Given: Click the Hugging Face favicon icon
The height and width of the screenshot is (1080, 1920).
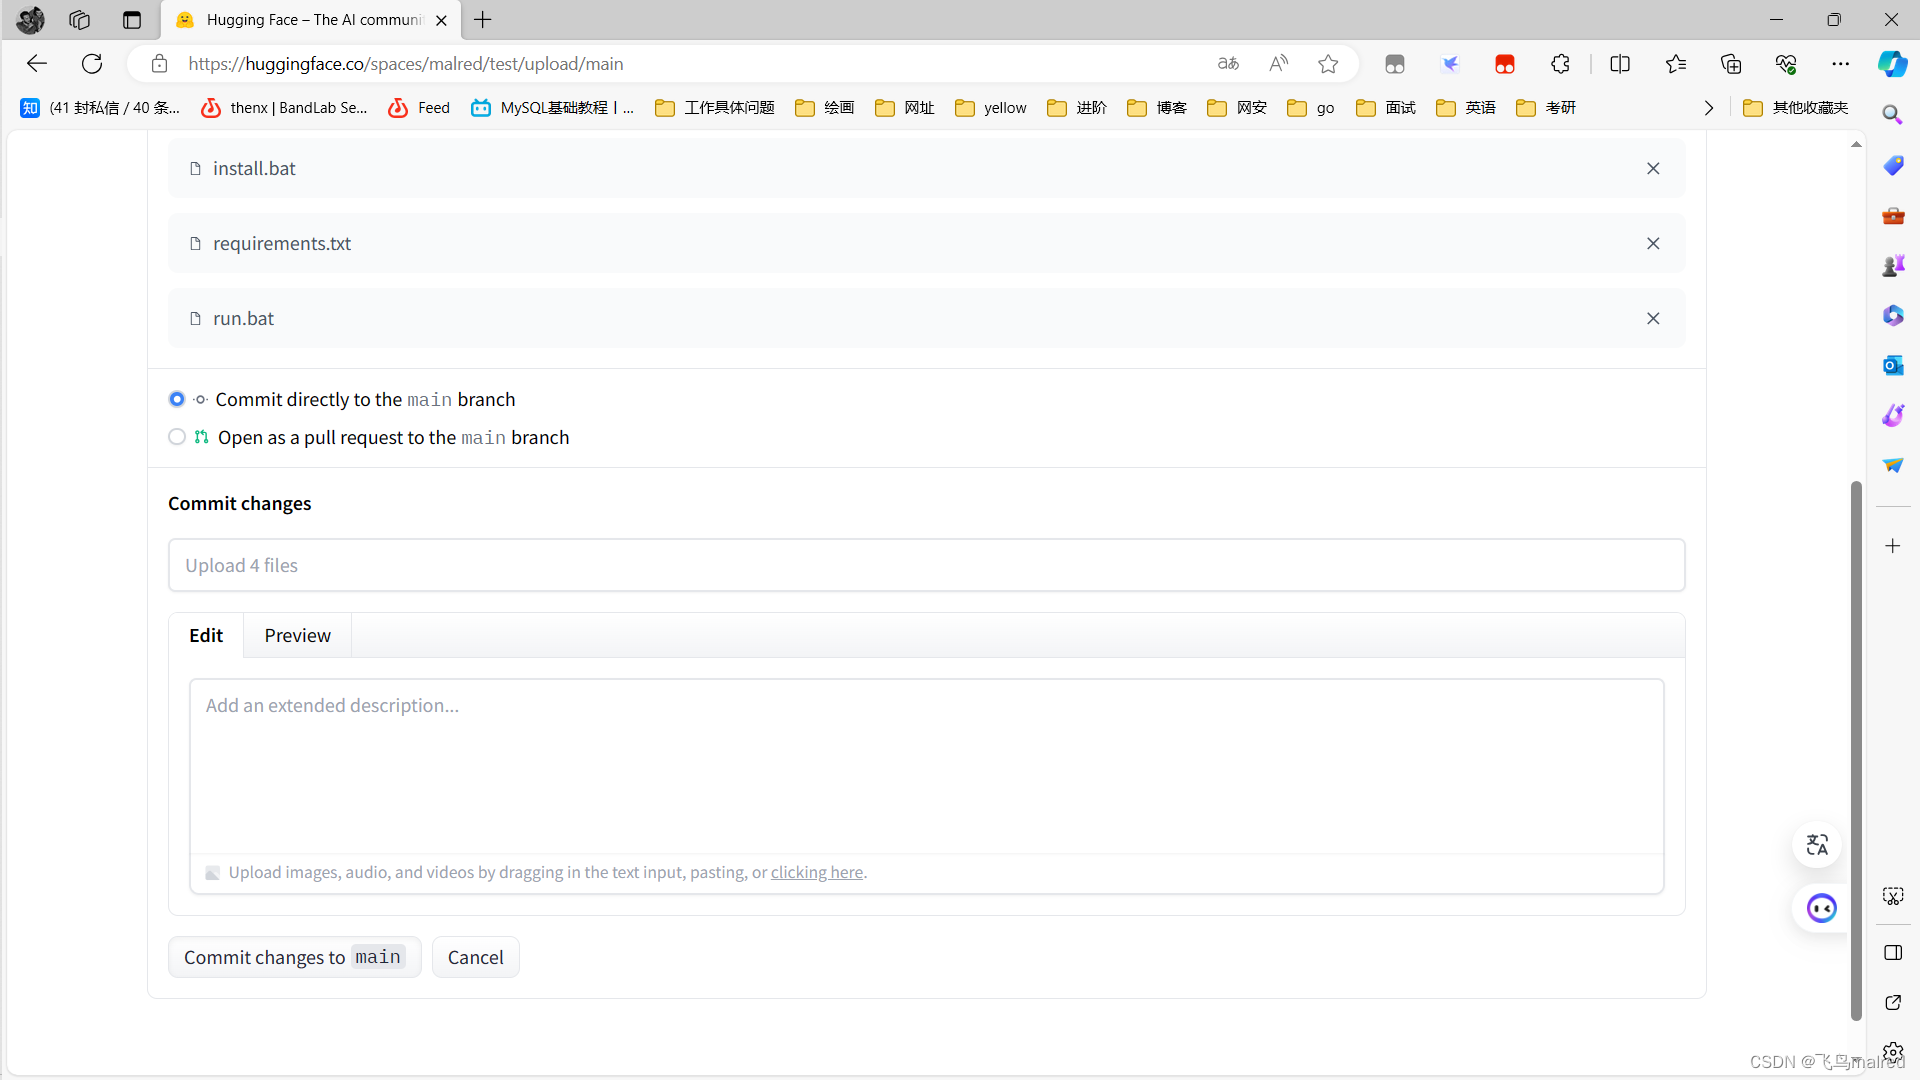Looking at the screenshot, I should click(x=187, y=20).
